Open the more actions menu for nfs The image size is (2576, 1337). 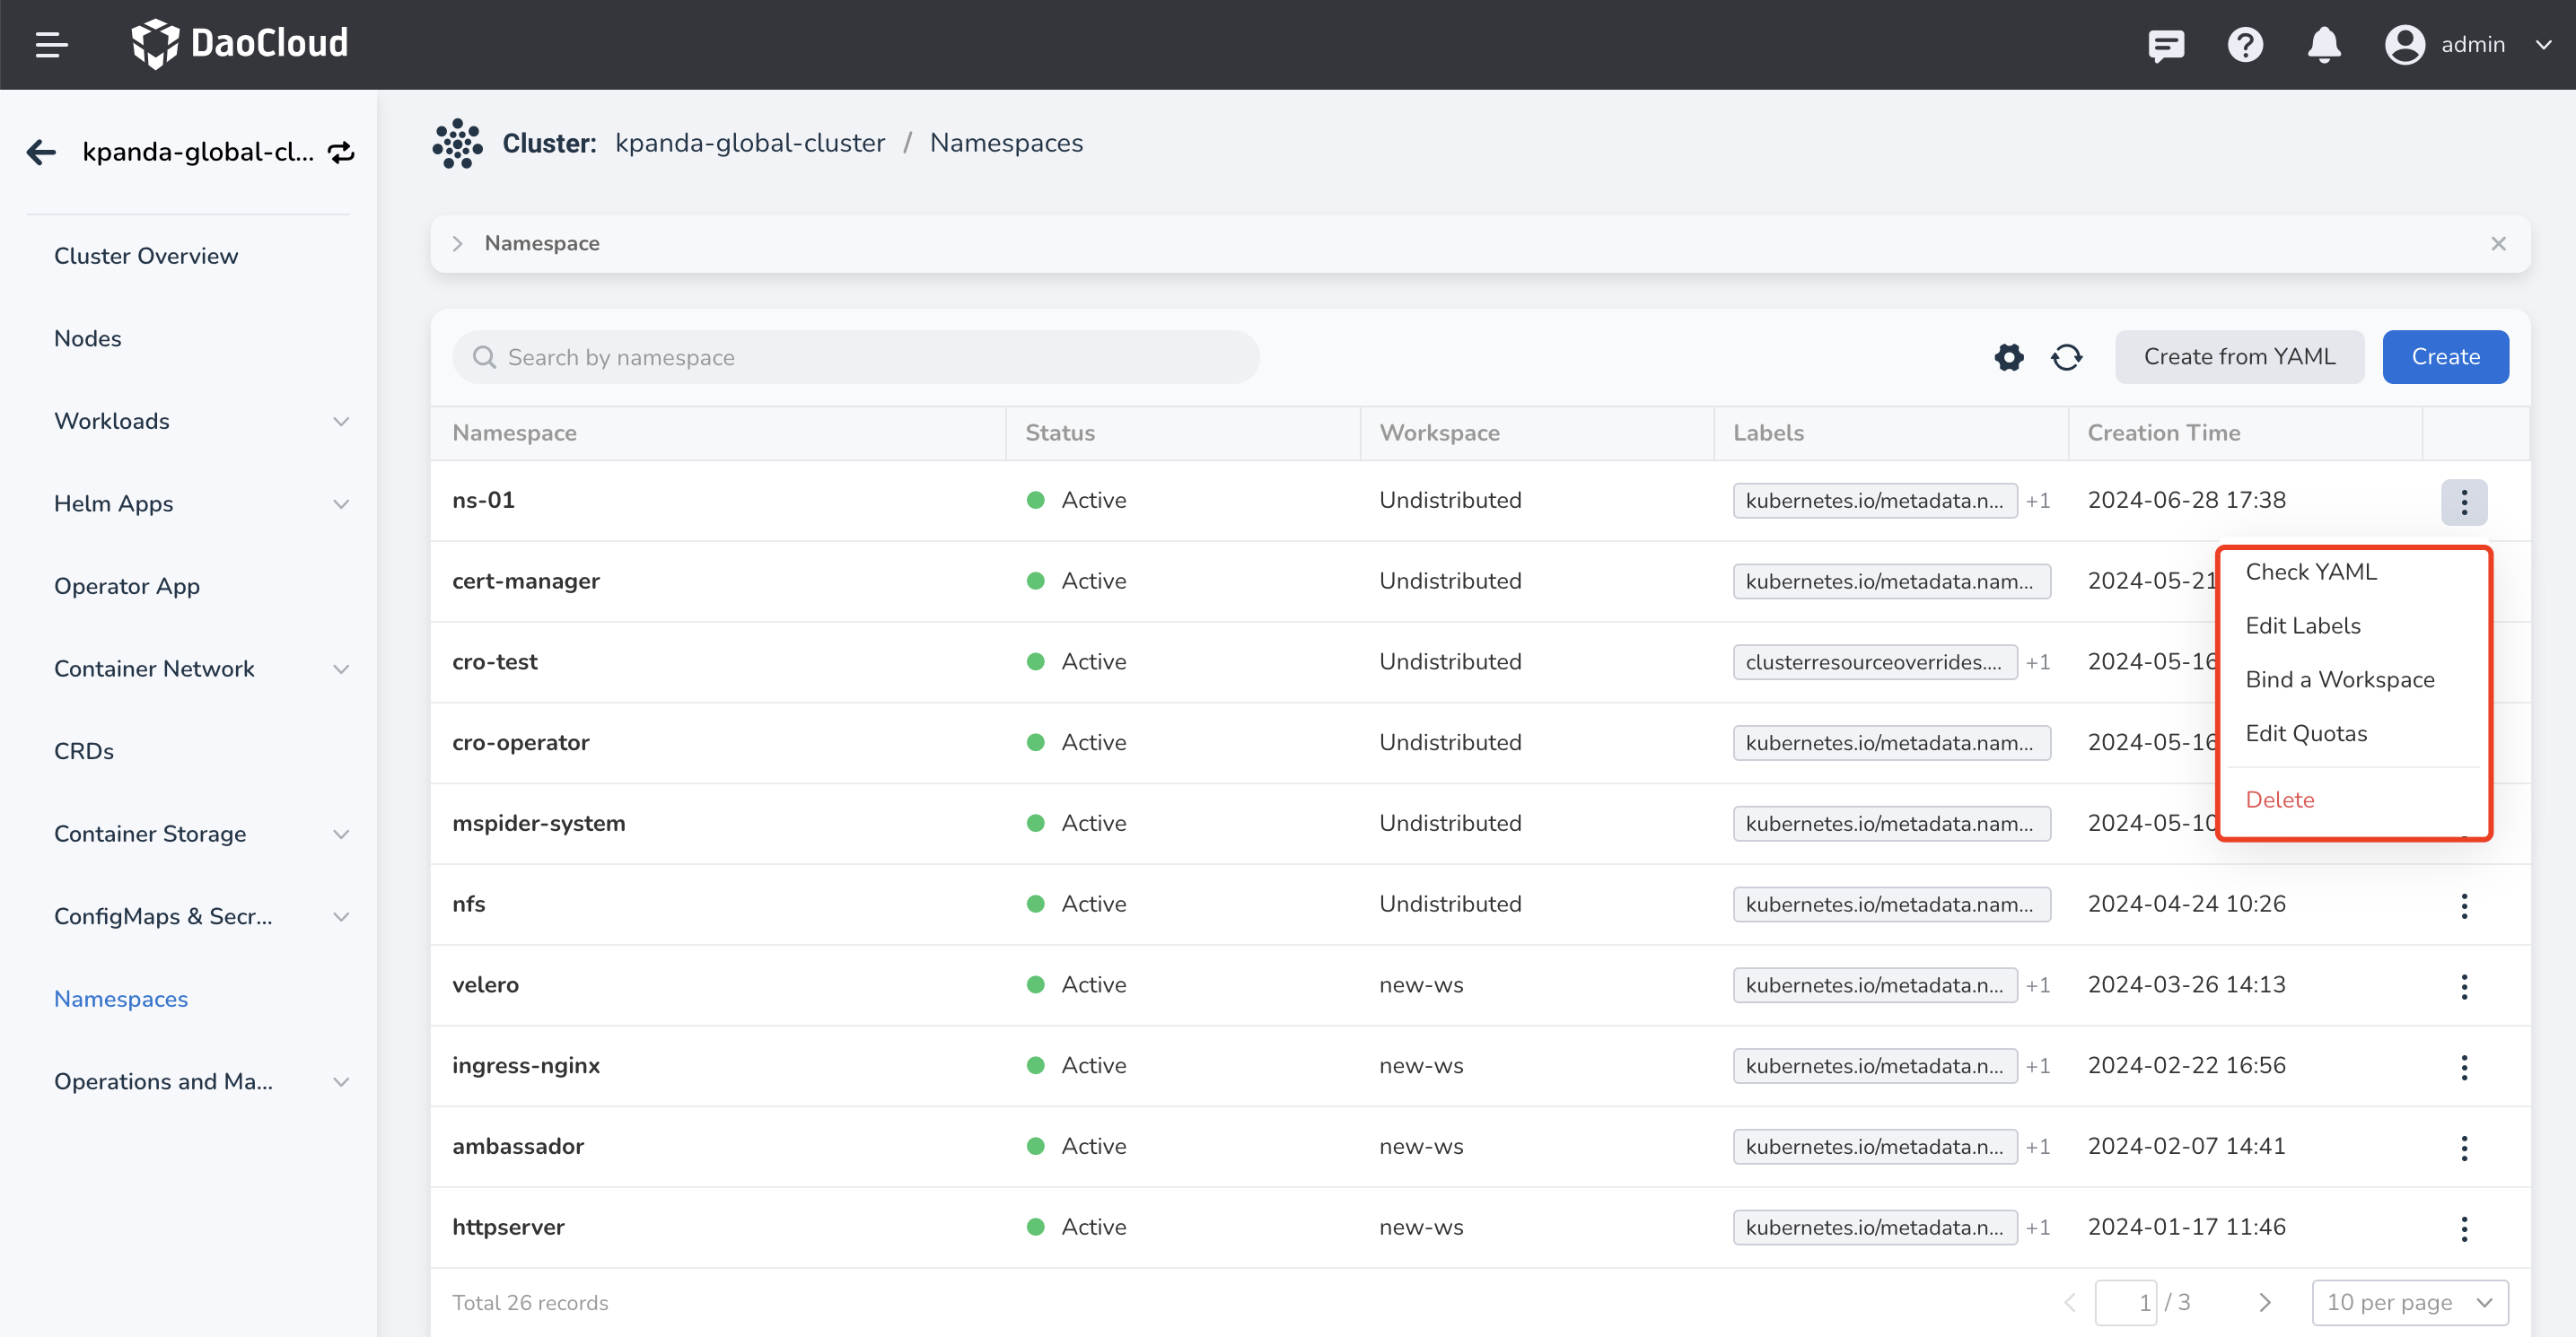2463,905
